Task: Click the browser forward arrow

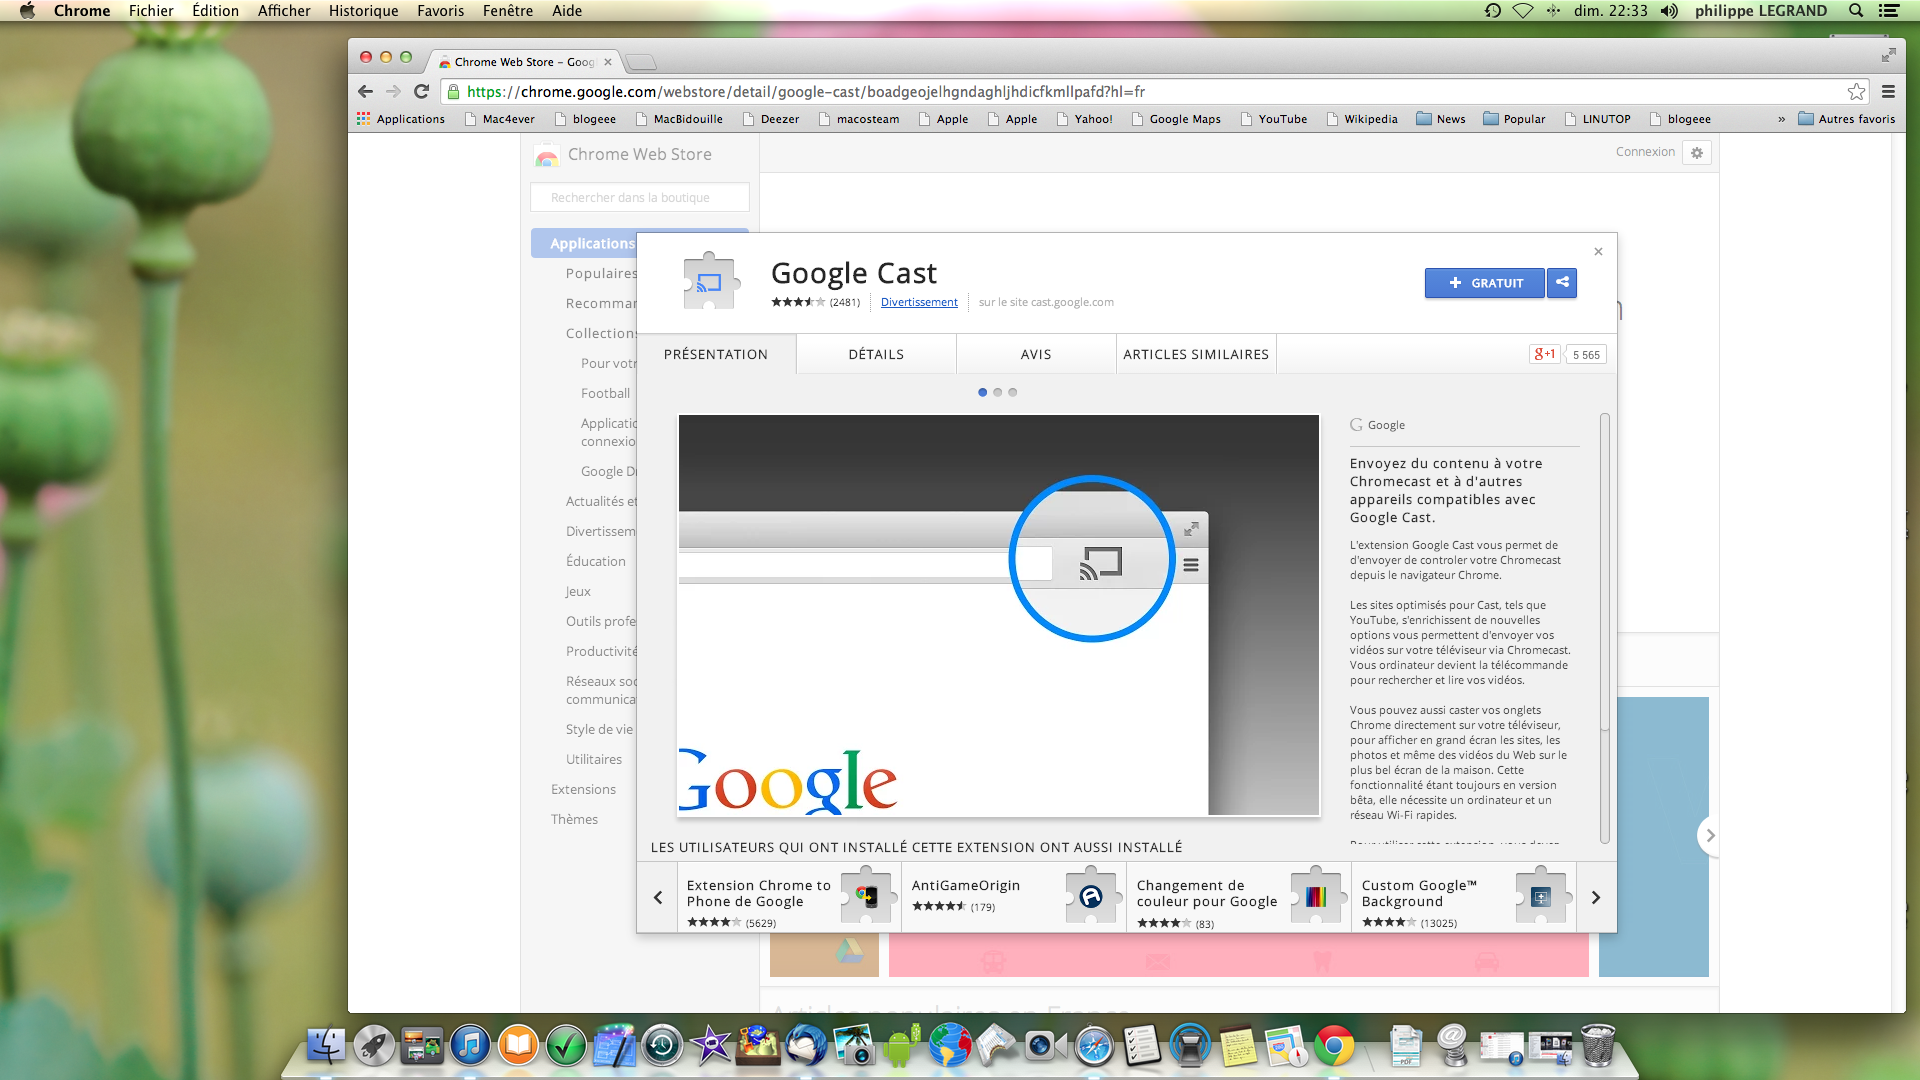Action: (x=393, y=92)
